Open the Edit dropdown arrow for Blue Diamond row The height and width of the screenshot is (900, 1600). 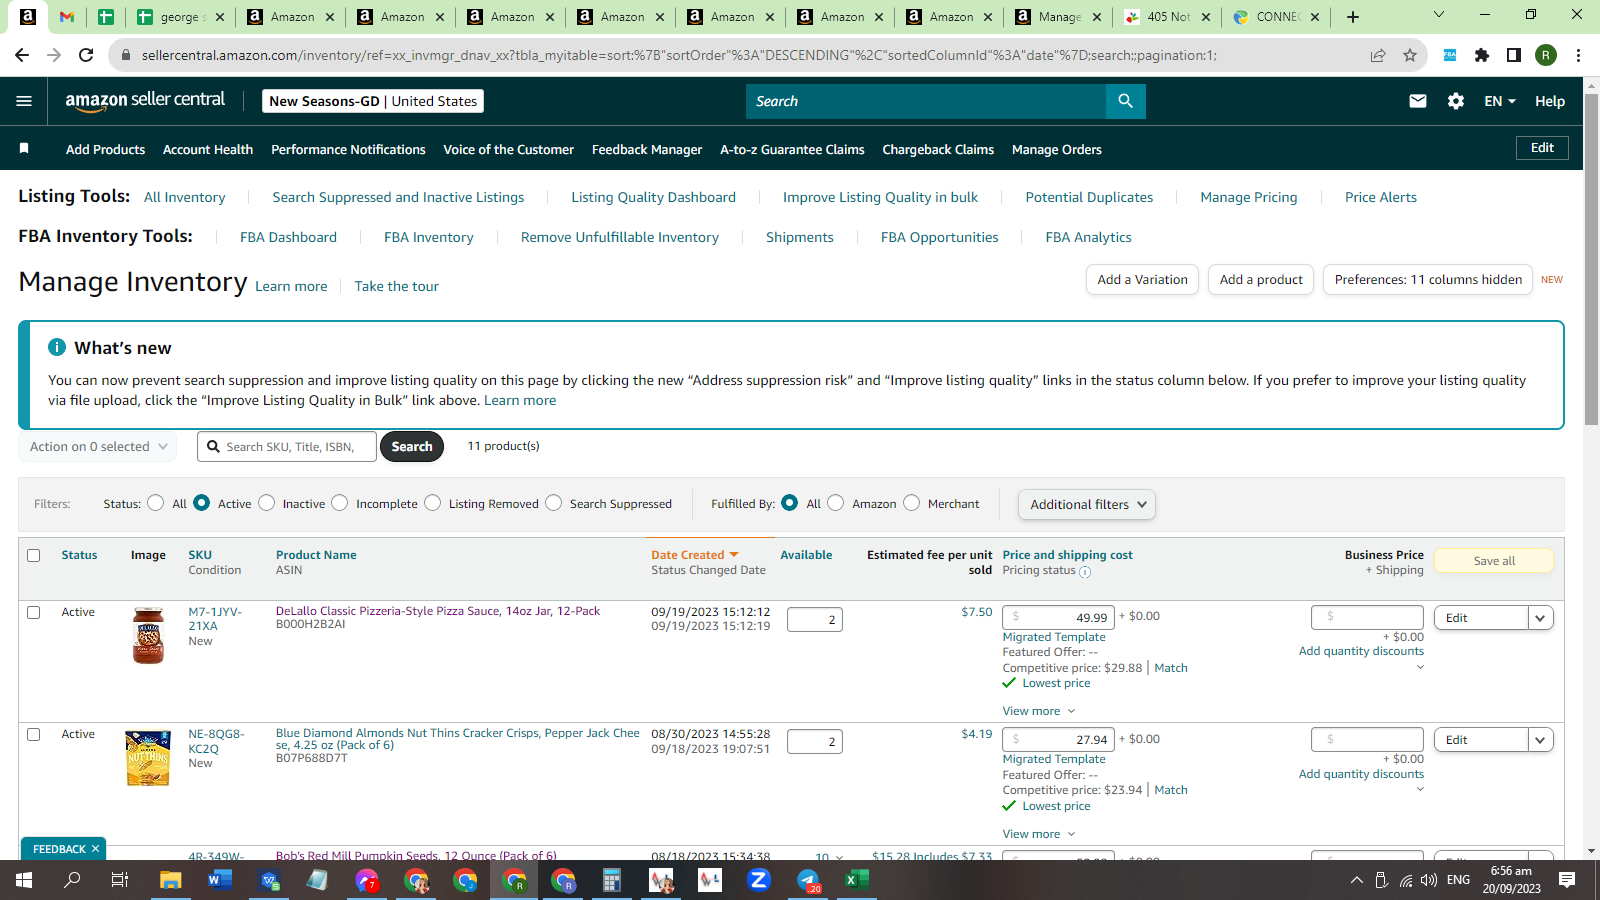click(x=1541, y=740)
